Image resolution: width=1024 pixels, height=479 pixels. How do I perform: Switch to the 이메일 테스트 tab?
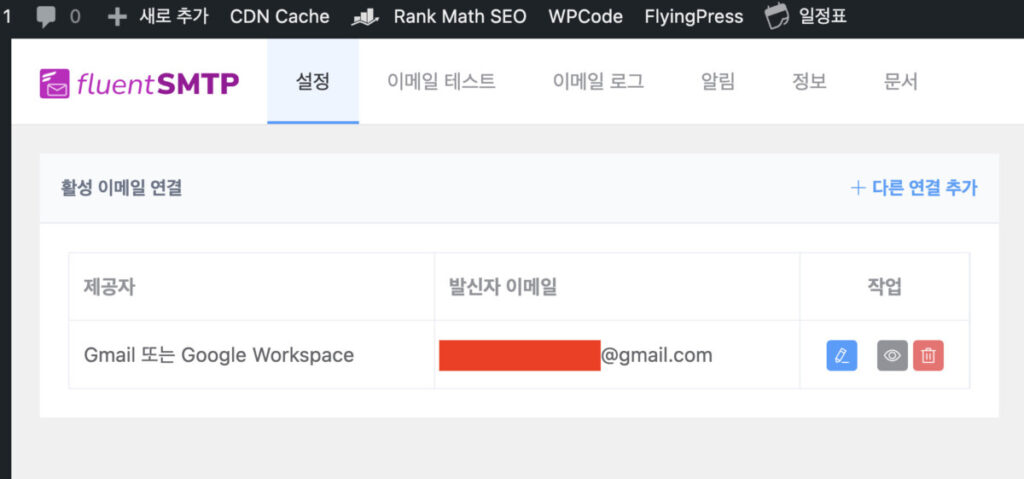[x=441, y=82]
